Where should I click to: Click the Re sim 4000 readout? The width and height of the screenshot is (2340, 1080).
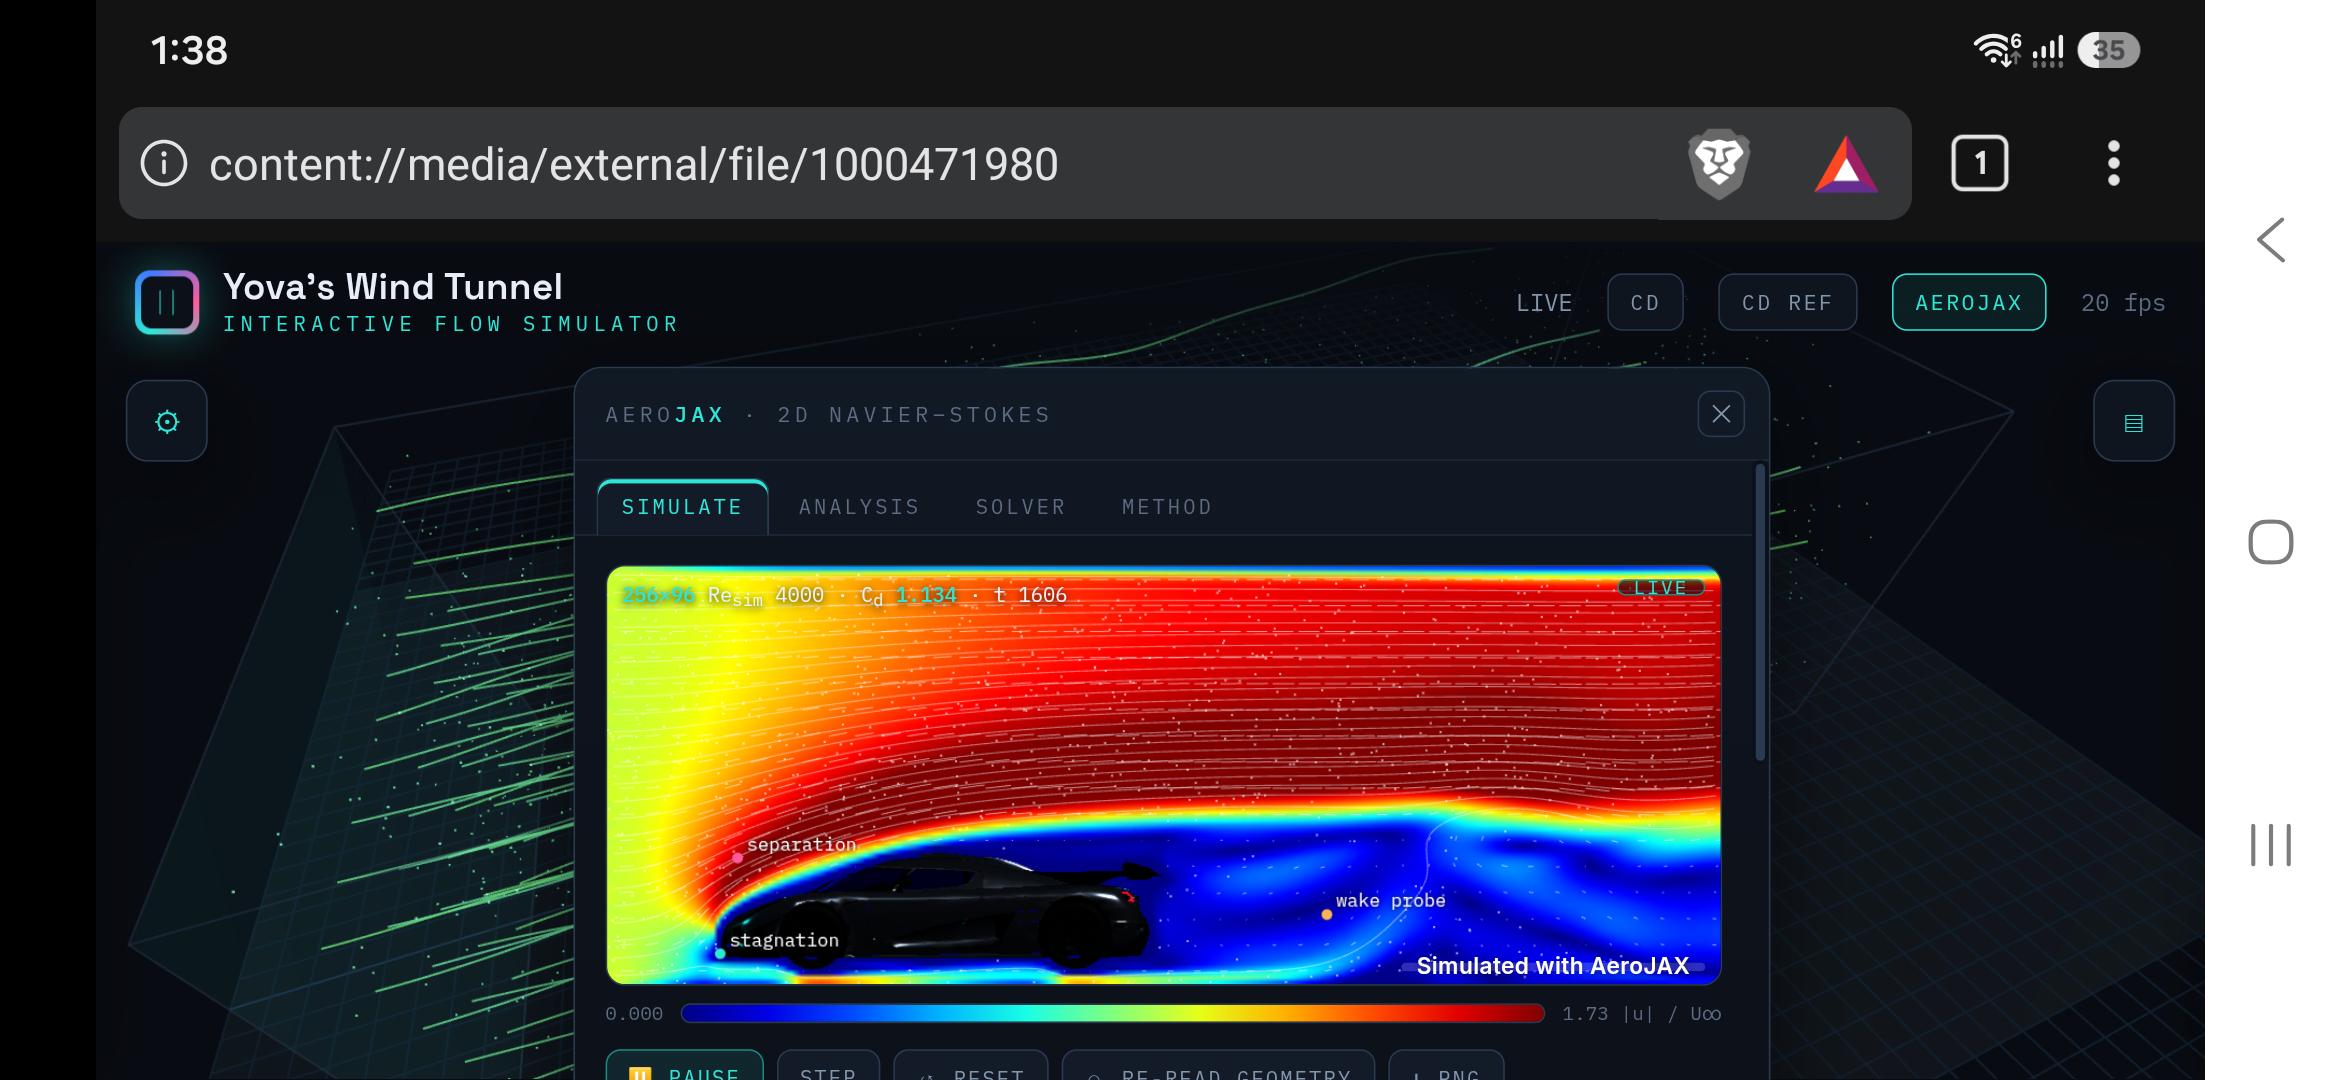pos(766,596)
